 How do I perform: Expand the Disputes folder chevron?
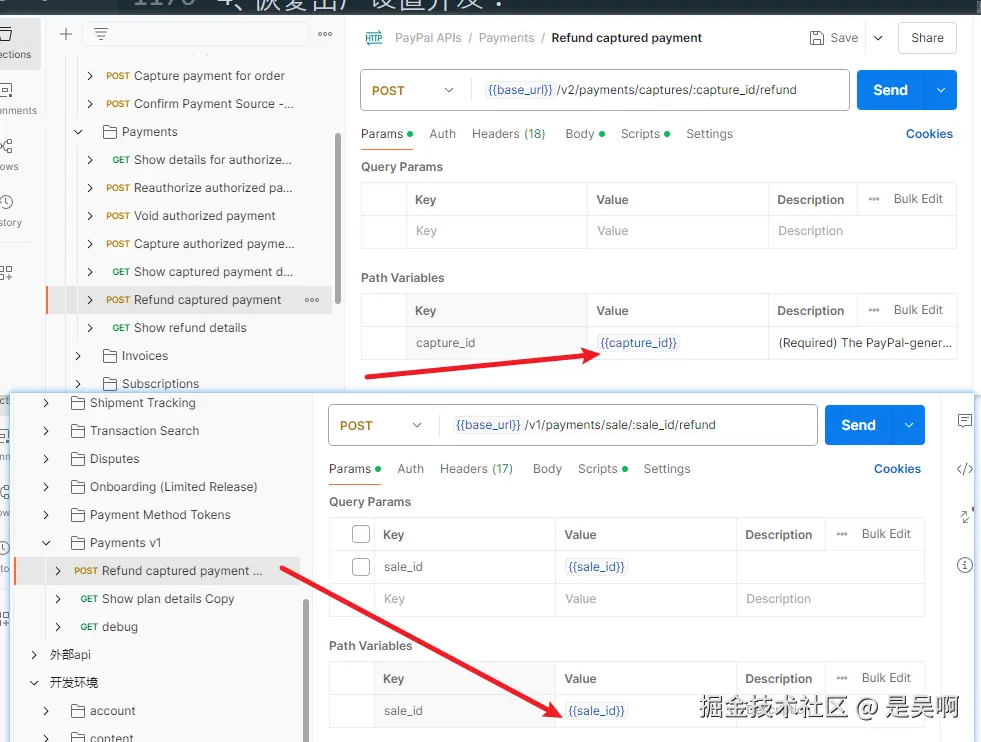[x=46, y=459]
